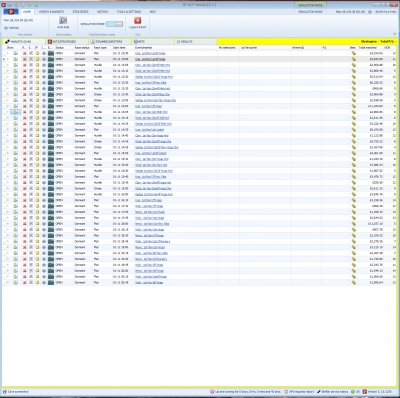Open the HELP ribbon tab

[152, 12]
